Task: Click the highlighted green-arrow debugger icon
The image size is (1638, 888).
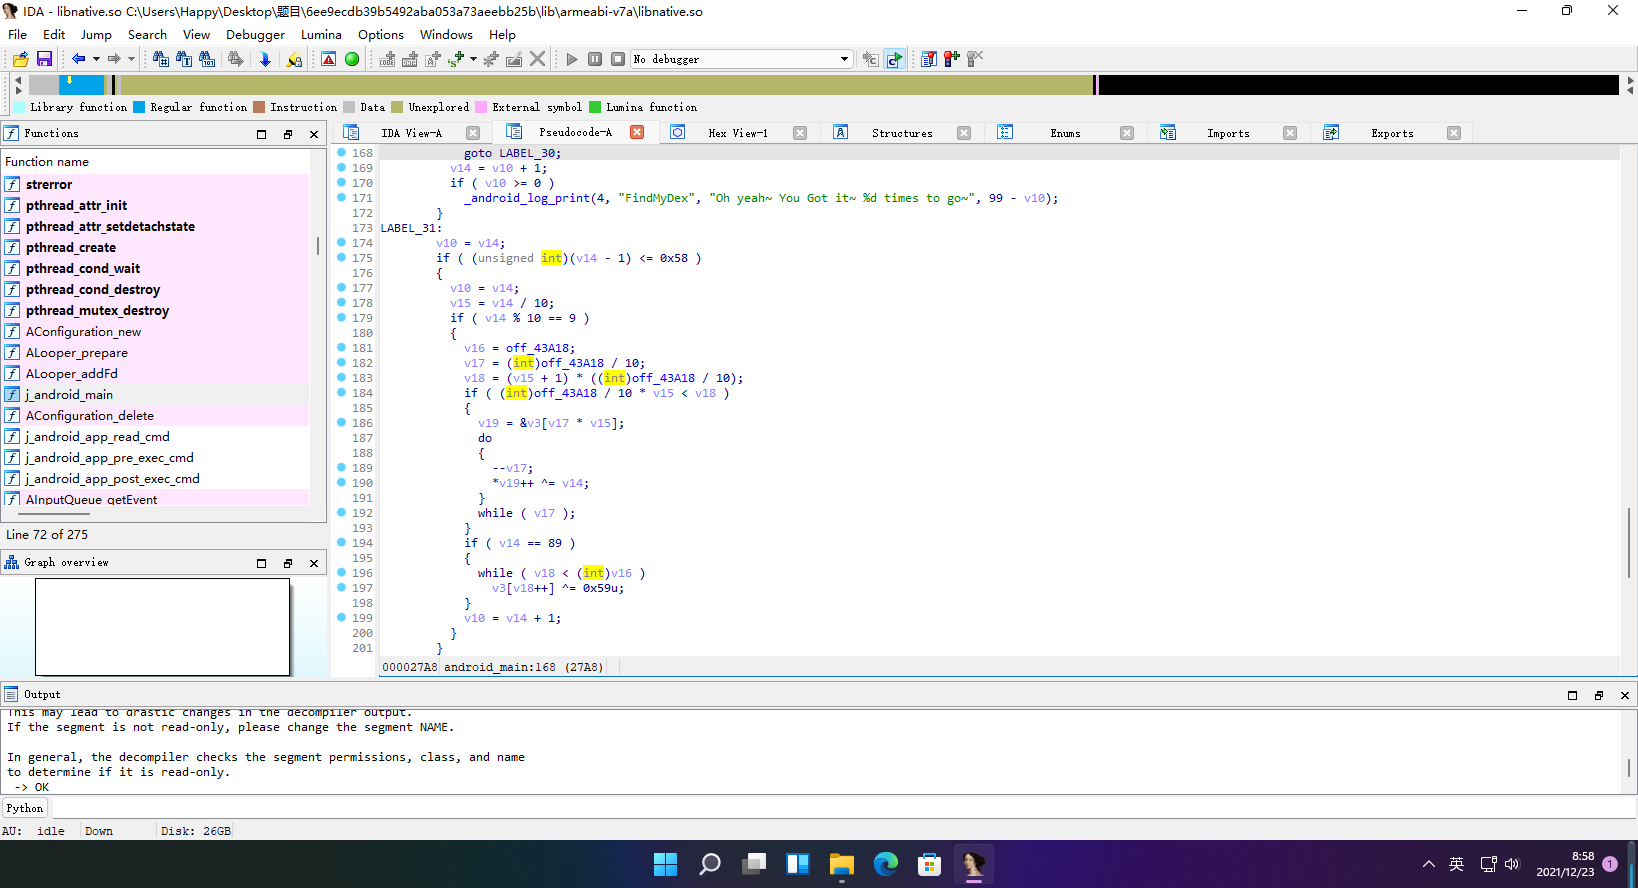Action: tap(894, 59)
